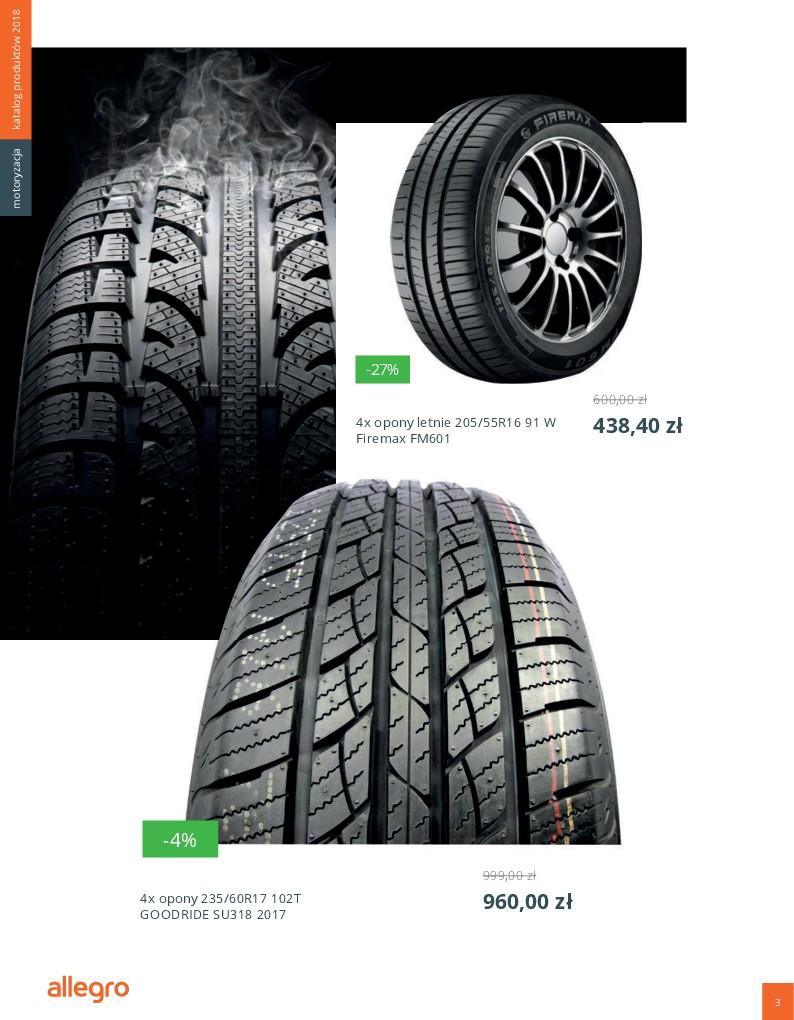Open the 'motoryzacja' side tab
This screenshot has height=1020, width=794.
pyautogui.click(x=16, y=178)
